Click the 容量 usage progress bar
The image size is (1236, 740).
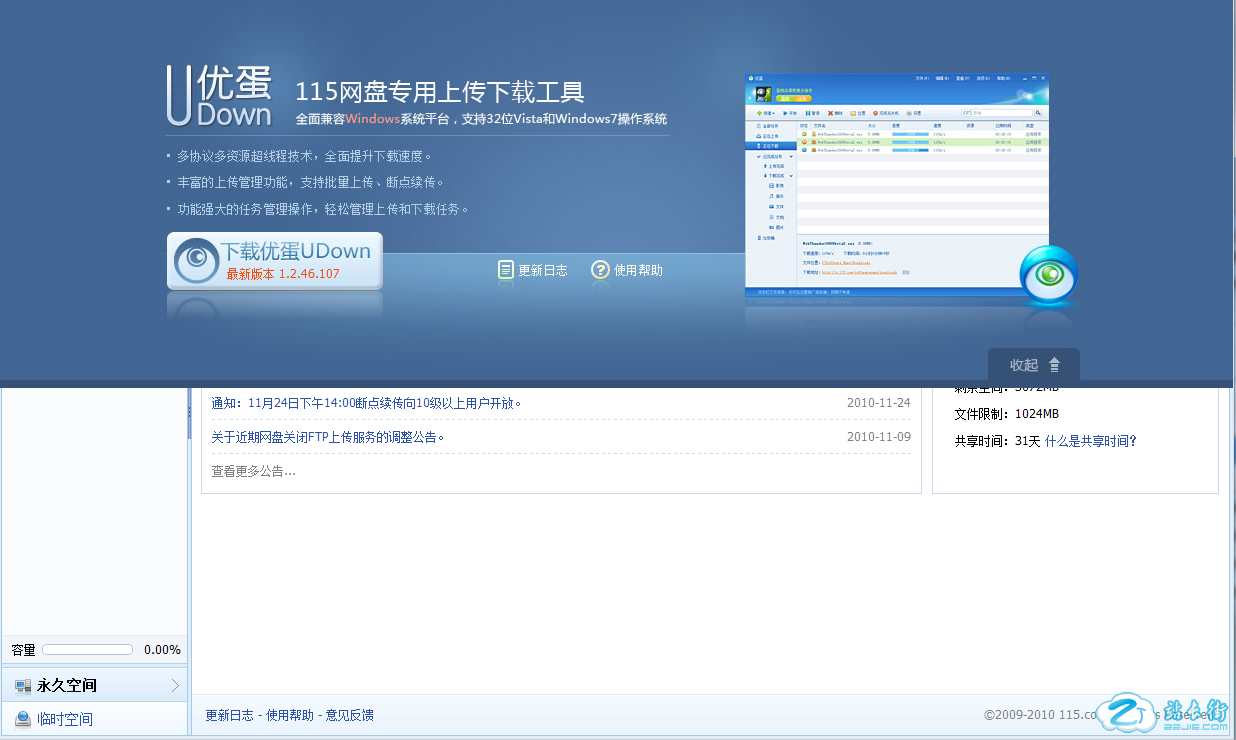pyautogui.click(x=88, y=650)
